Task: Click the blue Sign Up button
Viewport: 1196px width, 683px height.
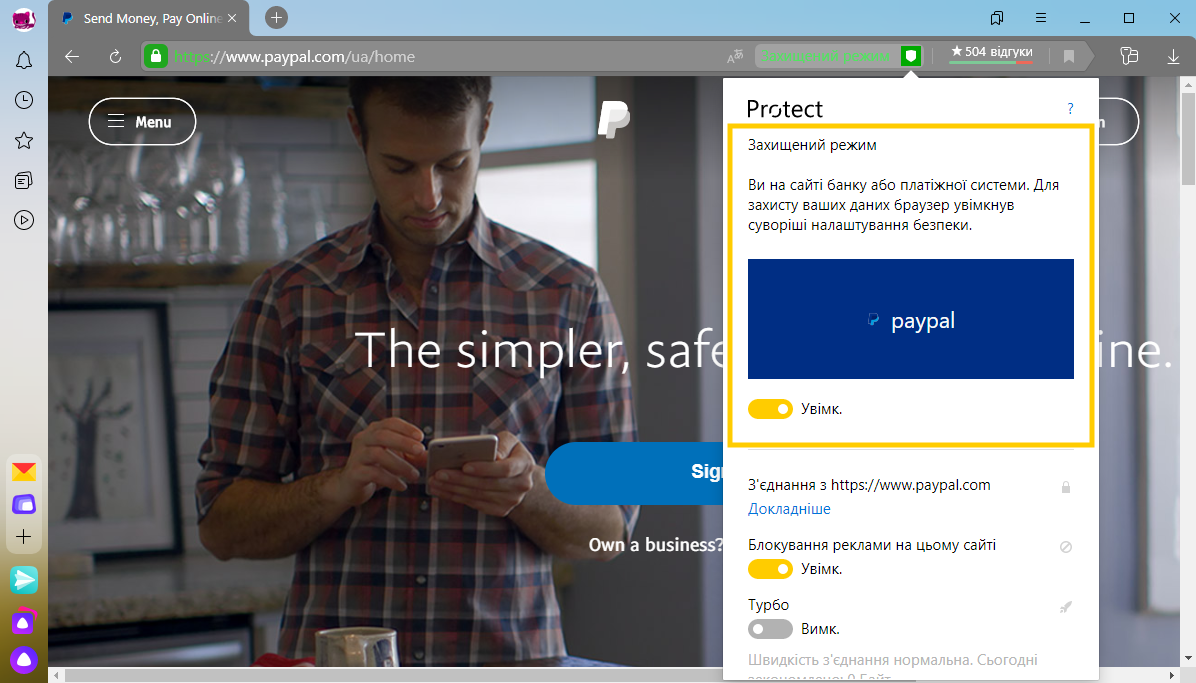Action: 635,472
